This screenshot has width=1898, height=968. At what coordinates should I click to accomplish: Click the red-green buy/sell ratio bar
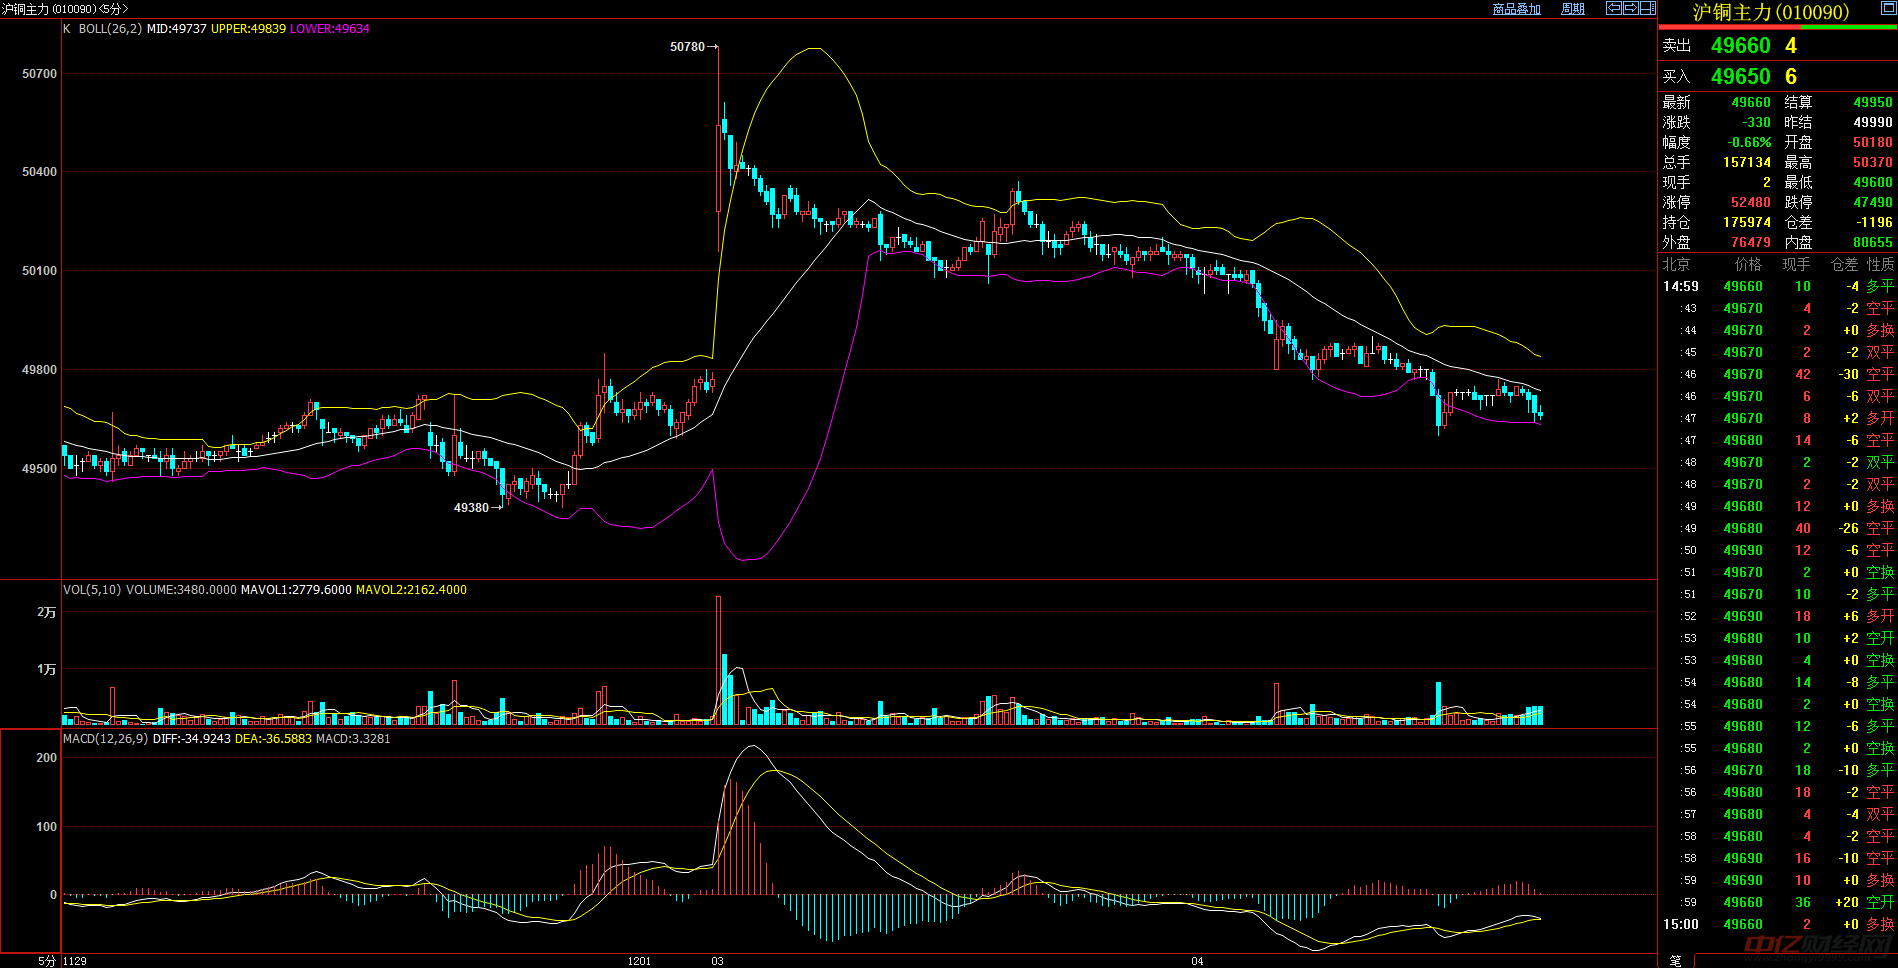[1777, 28]
